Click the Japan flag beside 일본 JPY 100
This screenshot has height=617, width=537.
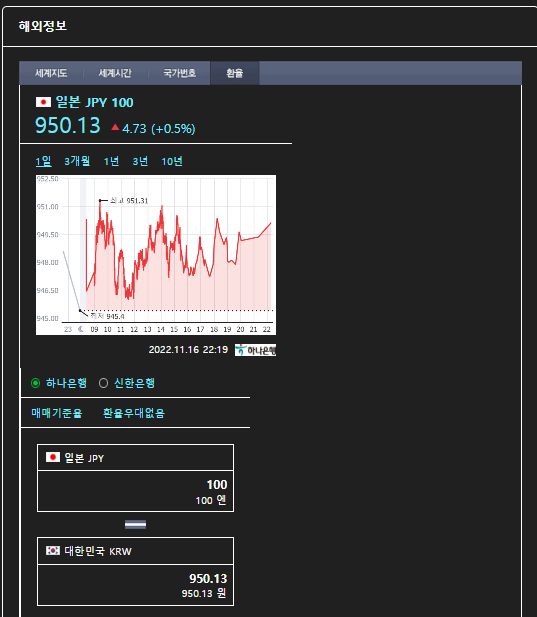tap(43, 102)
